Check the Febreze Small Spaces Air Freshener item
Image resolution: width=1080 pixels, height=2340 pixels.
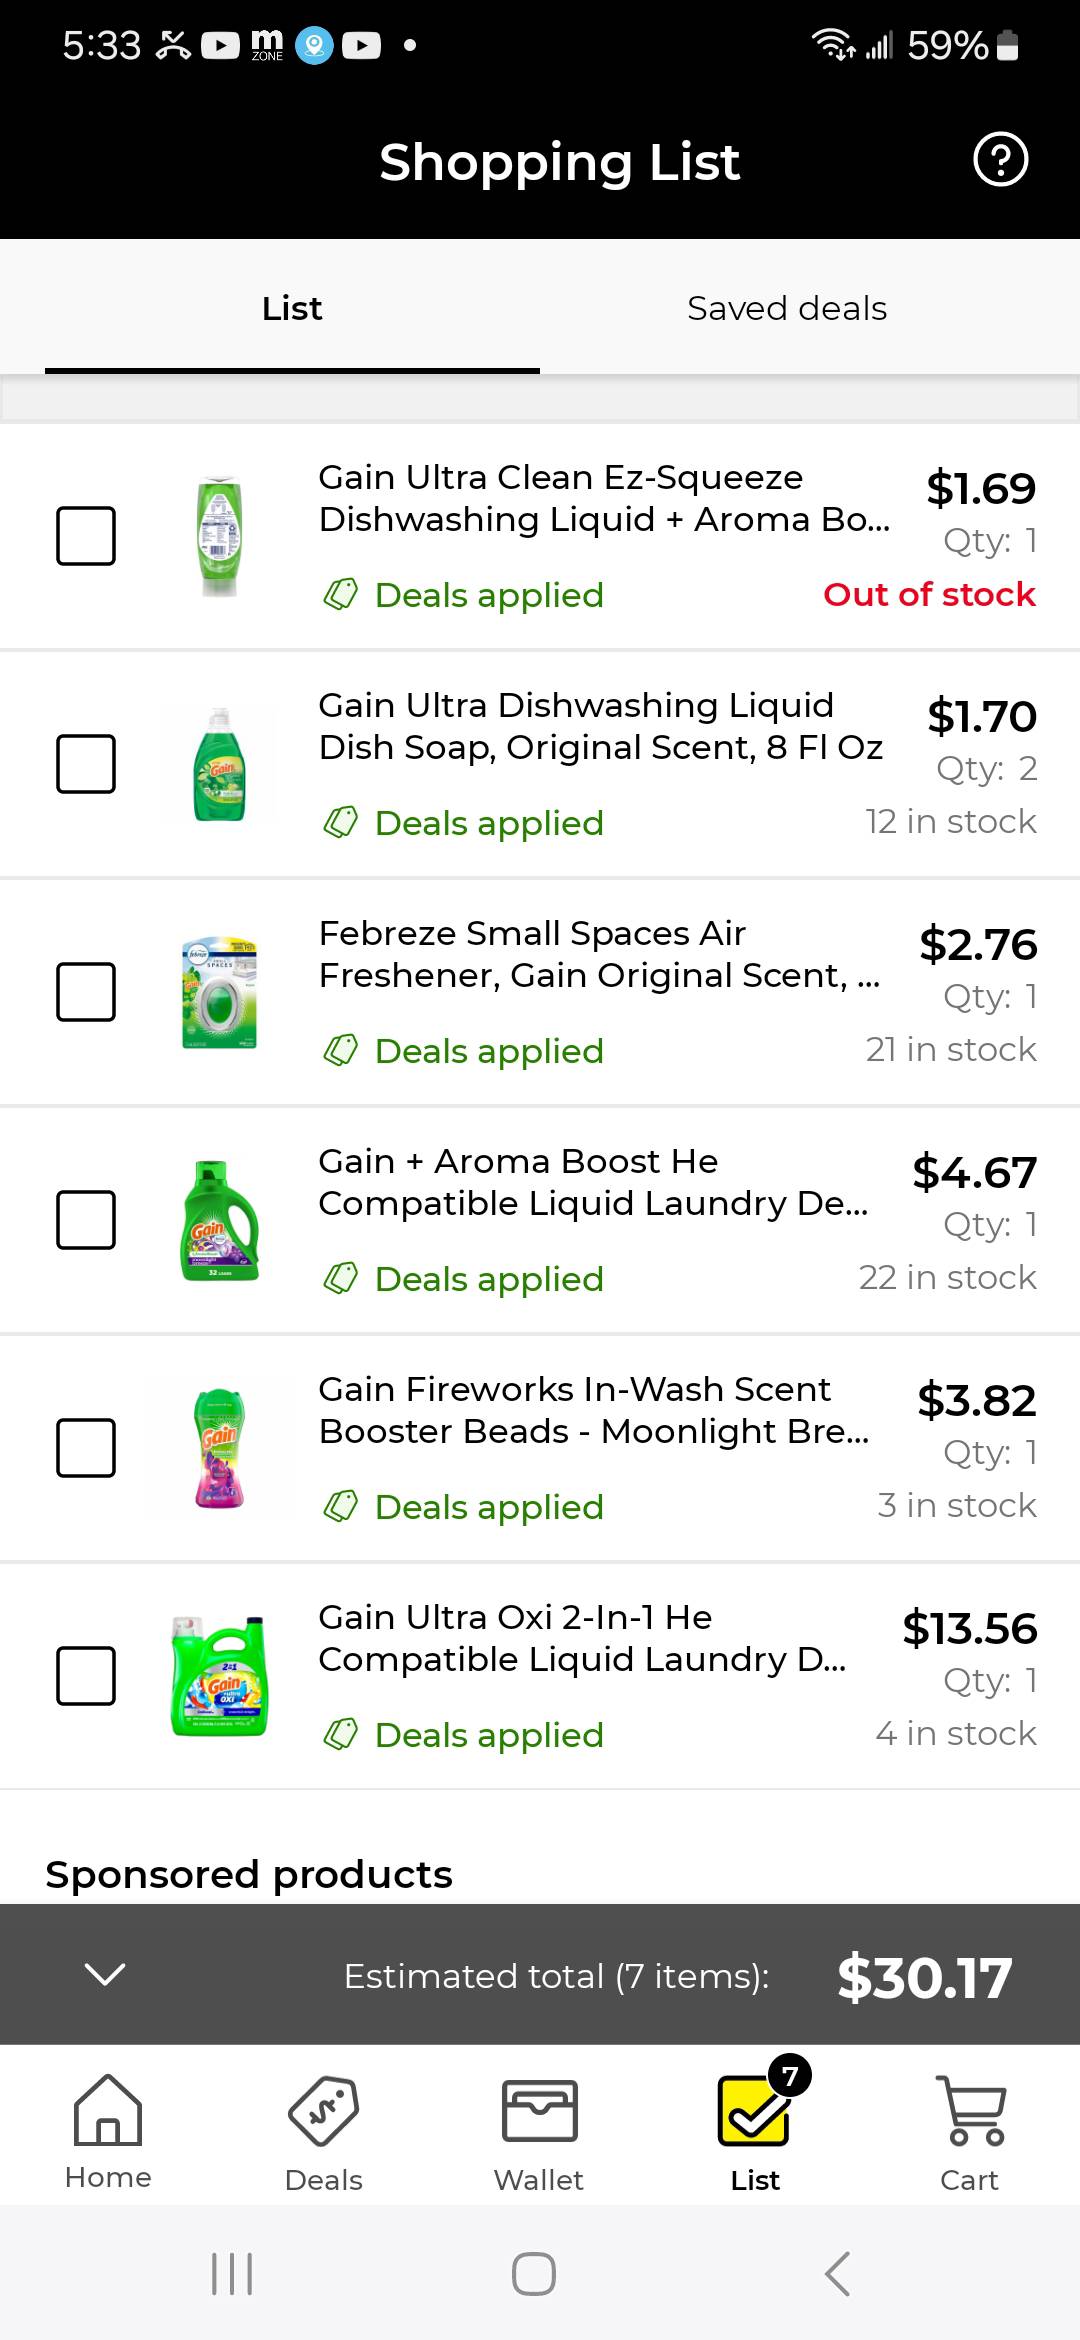coord(86,992)
